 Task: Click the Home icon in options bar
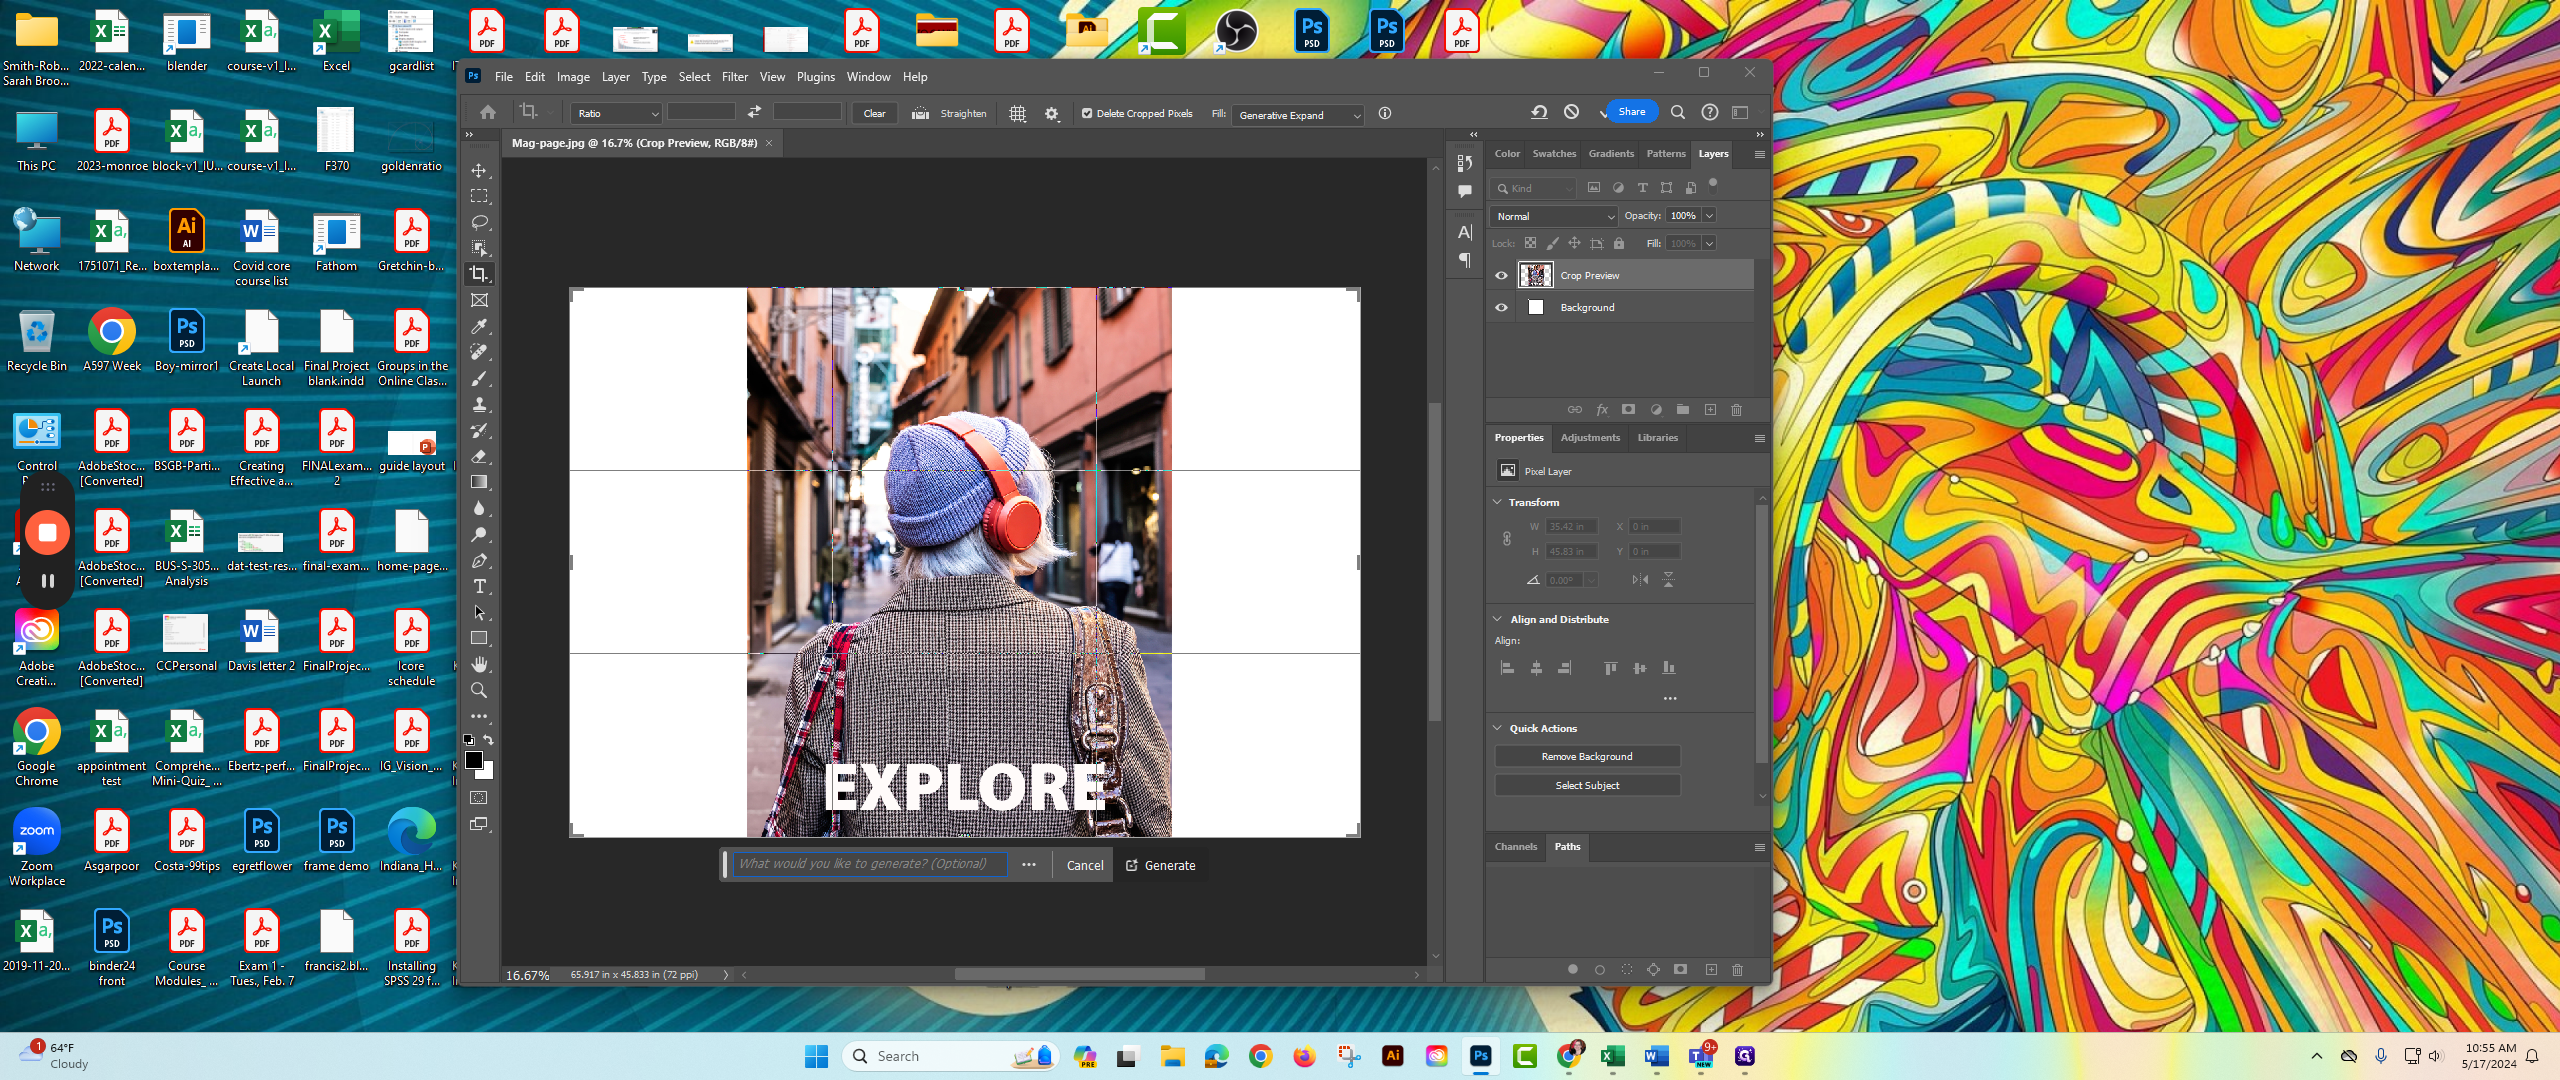(488, 112)
